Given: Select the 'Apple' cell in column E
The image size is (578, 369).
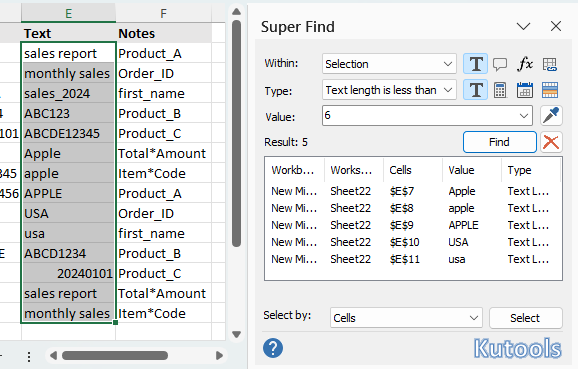Looking at the screenshot, I should point(69,153).
